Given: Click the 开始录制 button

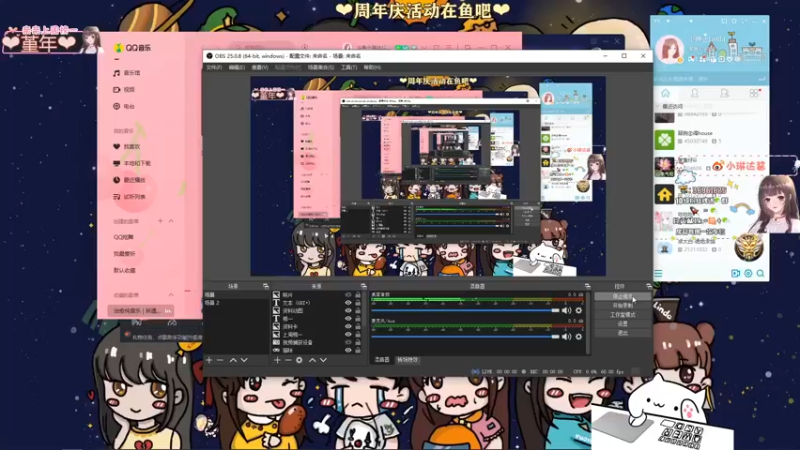Looking at the screenshot, I should tap(622, 306).
